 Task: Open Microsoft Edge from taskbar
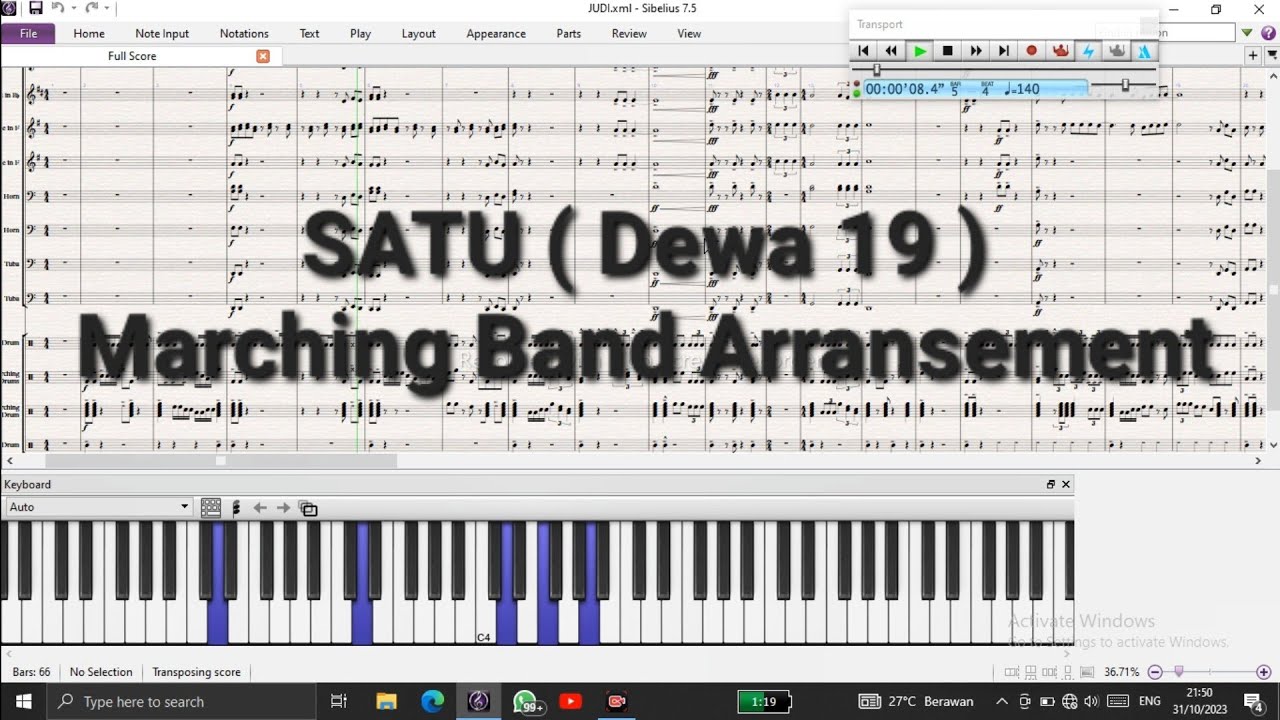[432, 702]
